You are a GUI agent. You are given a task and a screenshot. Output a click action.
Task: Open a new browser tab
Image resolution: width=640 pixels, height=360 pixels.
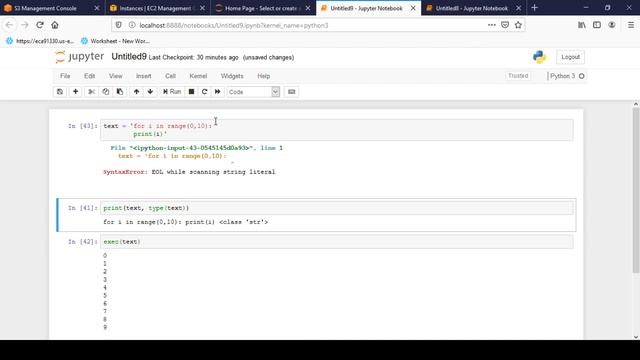(x=535, y=8)
